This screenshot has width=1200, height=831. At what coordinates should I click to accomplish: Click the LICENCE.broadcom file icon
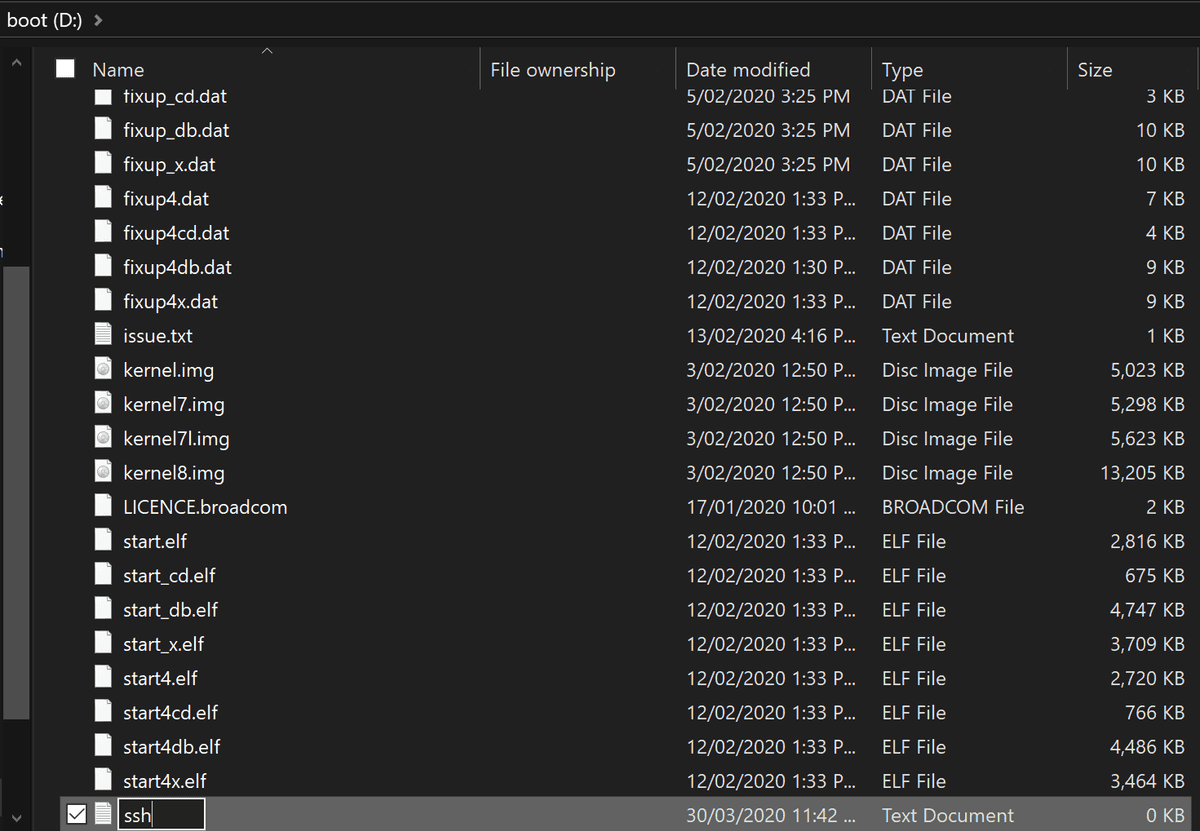[x=102, y=507]
